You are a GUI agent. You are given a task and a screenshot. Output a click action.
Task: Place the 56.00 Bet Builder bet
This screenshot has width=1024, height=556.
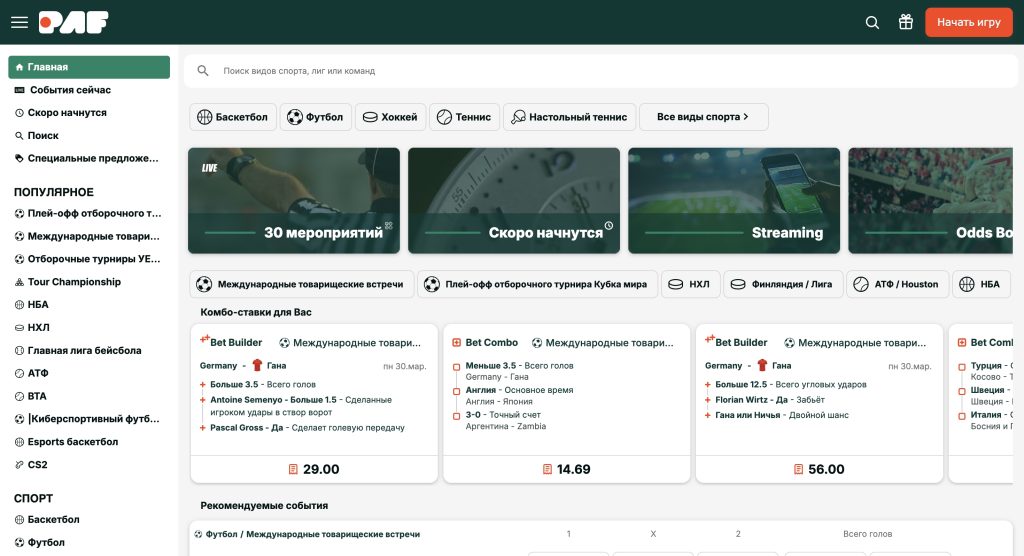tap(818, 469)
